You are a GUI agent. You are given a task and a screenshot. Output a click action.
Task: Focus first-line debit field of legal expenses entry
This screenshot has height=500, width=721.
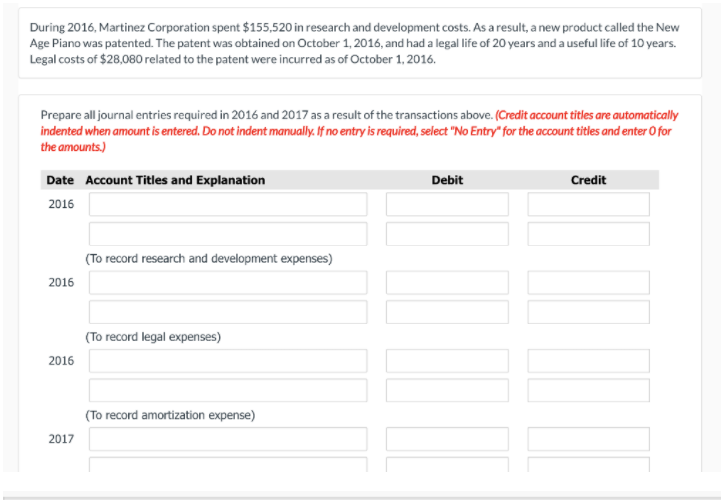(447, 282)
